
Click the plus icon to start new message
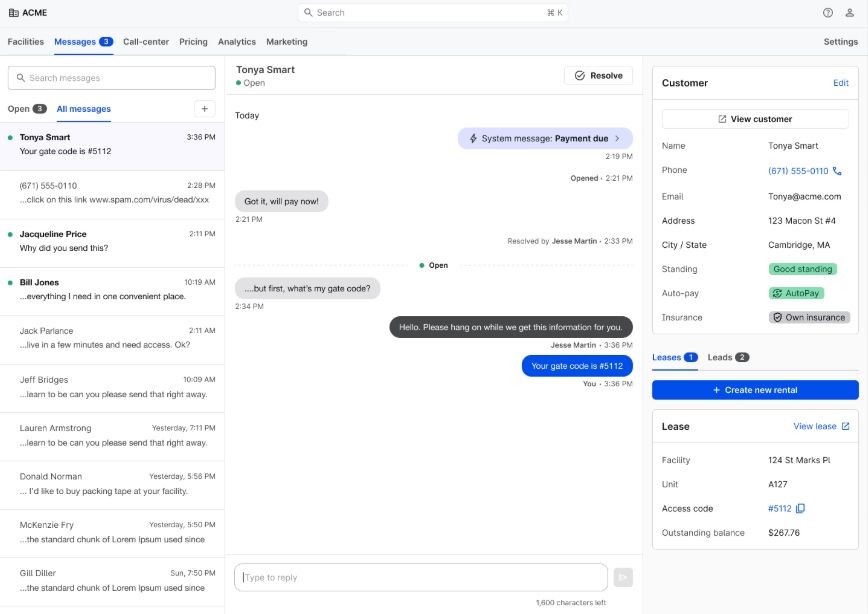(x=205, y=109)
